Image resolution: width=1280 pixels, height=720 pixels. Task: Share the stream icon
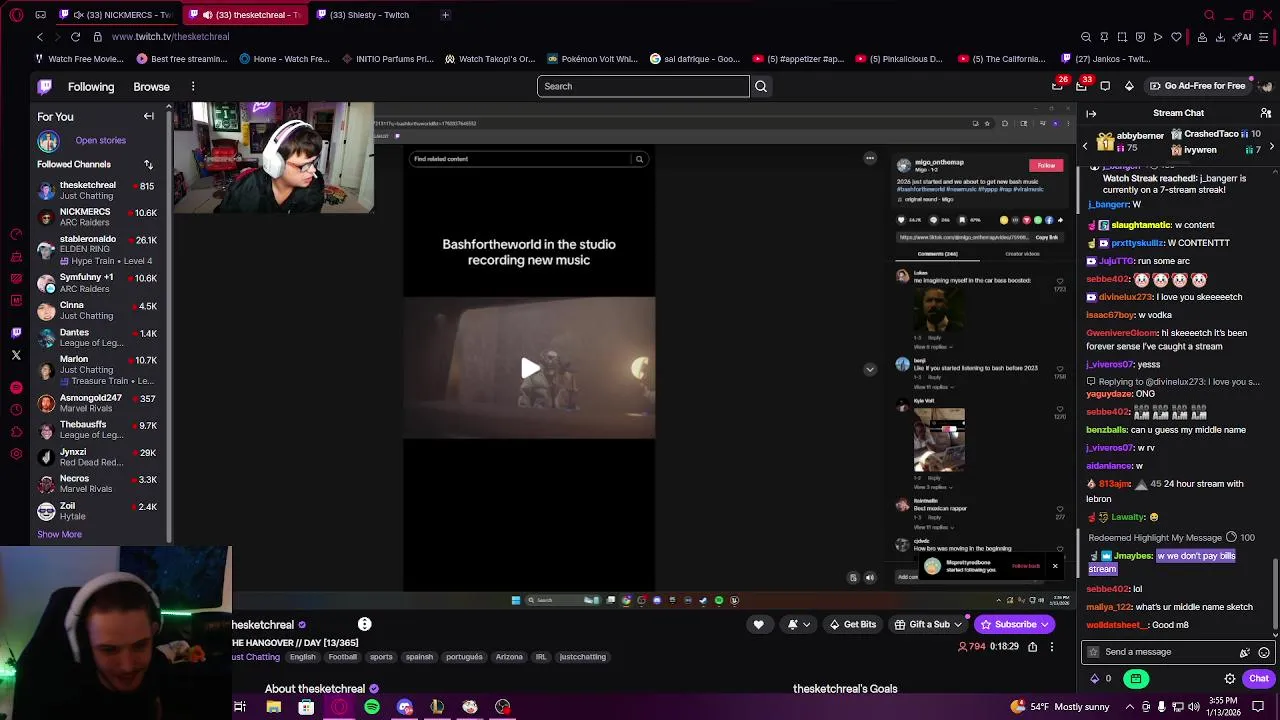click(1032, 647)
